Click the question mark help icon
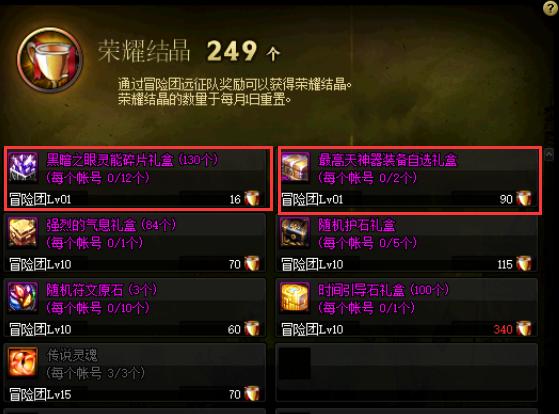The image size is (559, 414). coord(550,8)
